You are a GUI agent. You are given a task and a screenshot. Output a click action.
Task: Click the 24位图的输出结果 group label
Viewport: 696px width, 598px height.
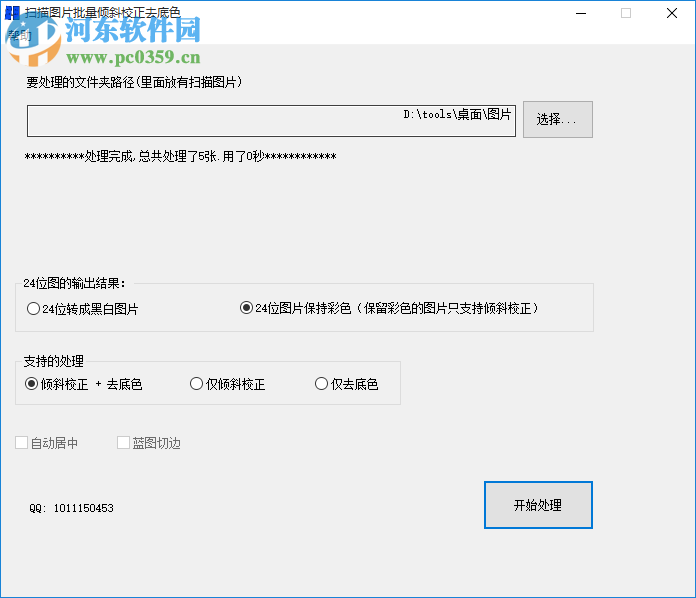point(75,283)
